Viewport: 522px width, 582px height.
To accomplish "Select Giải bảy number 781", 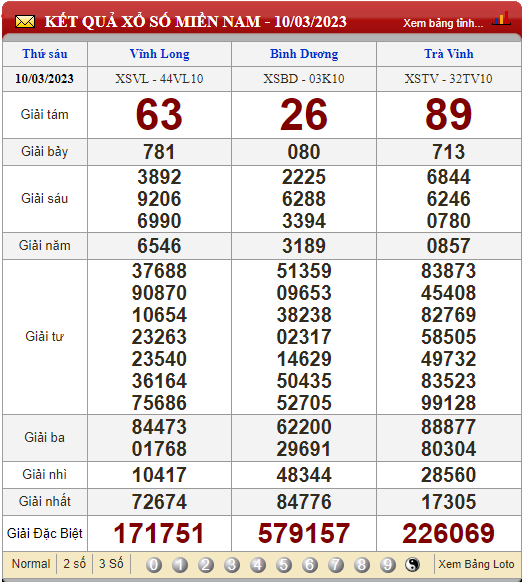I will coord(159,152).
